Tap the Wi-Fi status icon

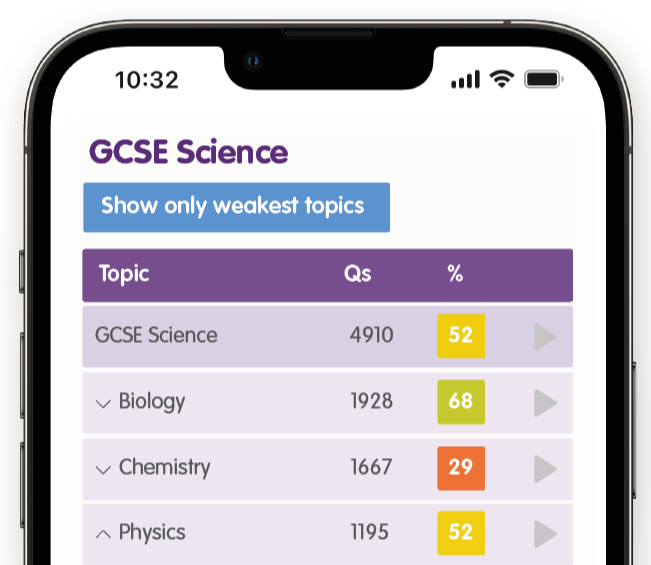[x=502, y=79]
